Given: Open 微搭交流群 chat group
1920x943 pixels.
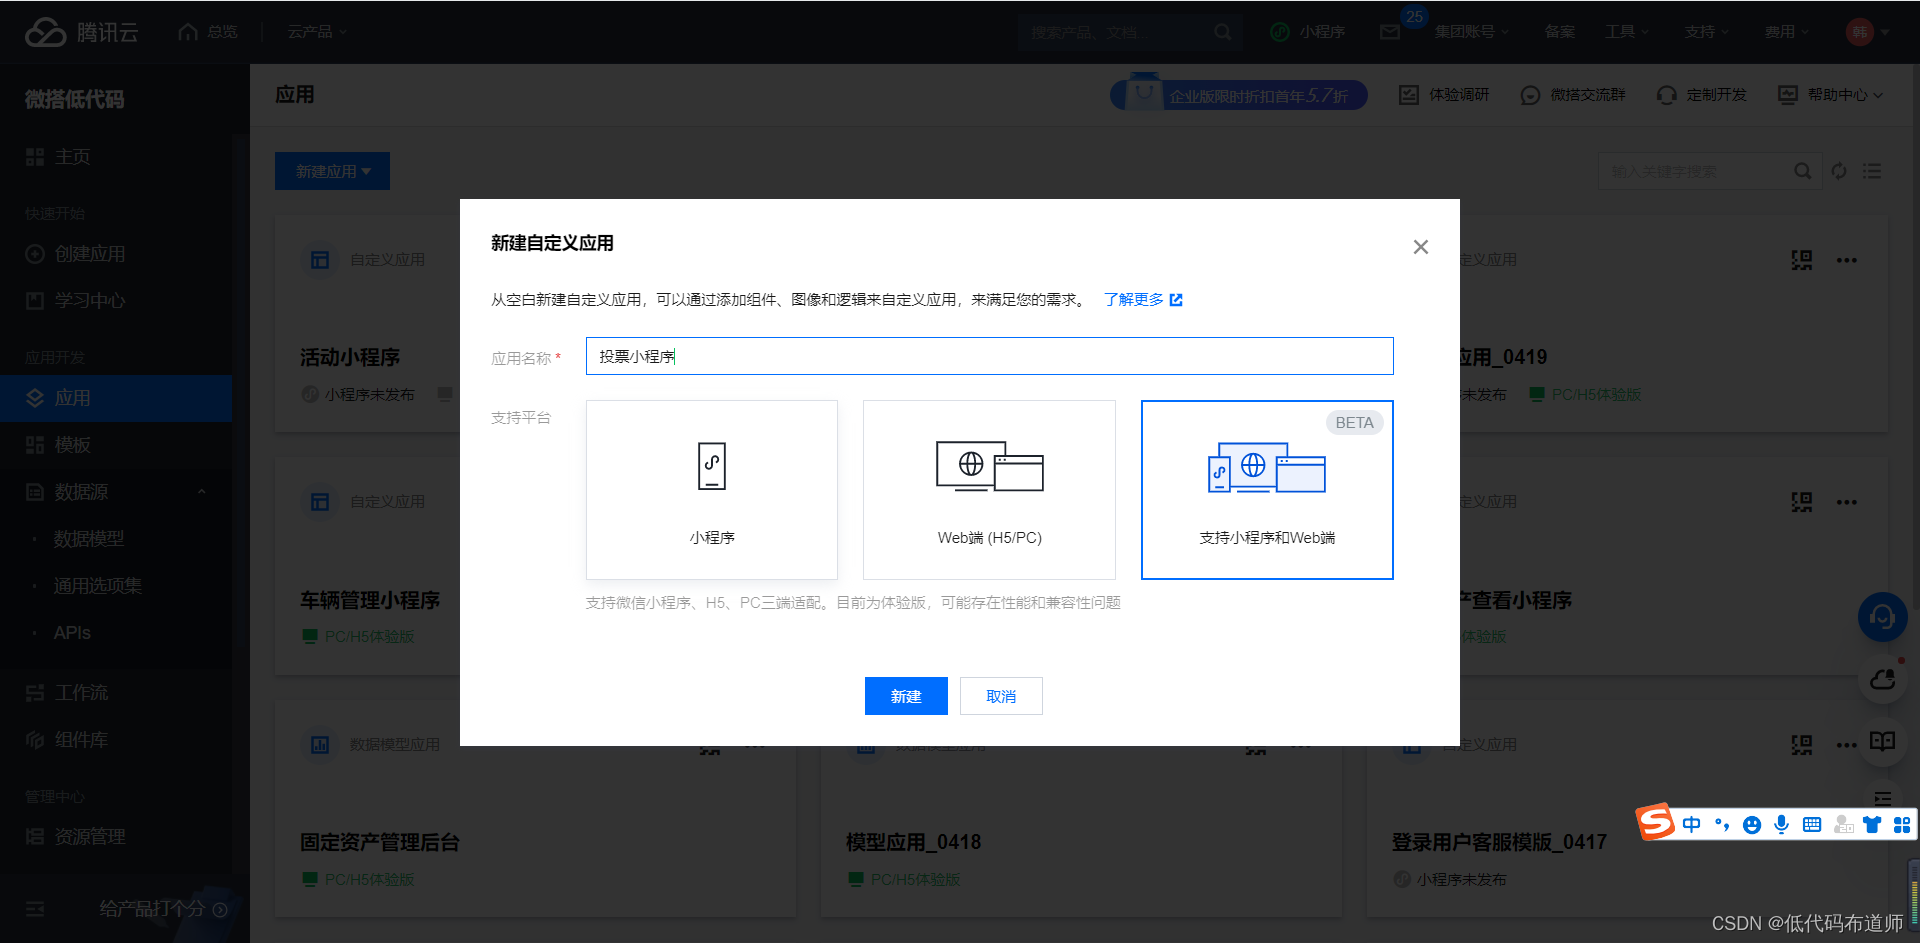Looking at the screenshot, I should click(1573, 95).
